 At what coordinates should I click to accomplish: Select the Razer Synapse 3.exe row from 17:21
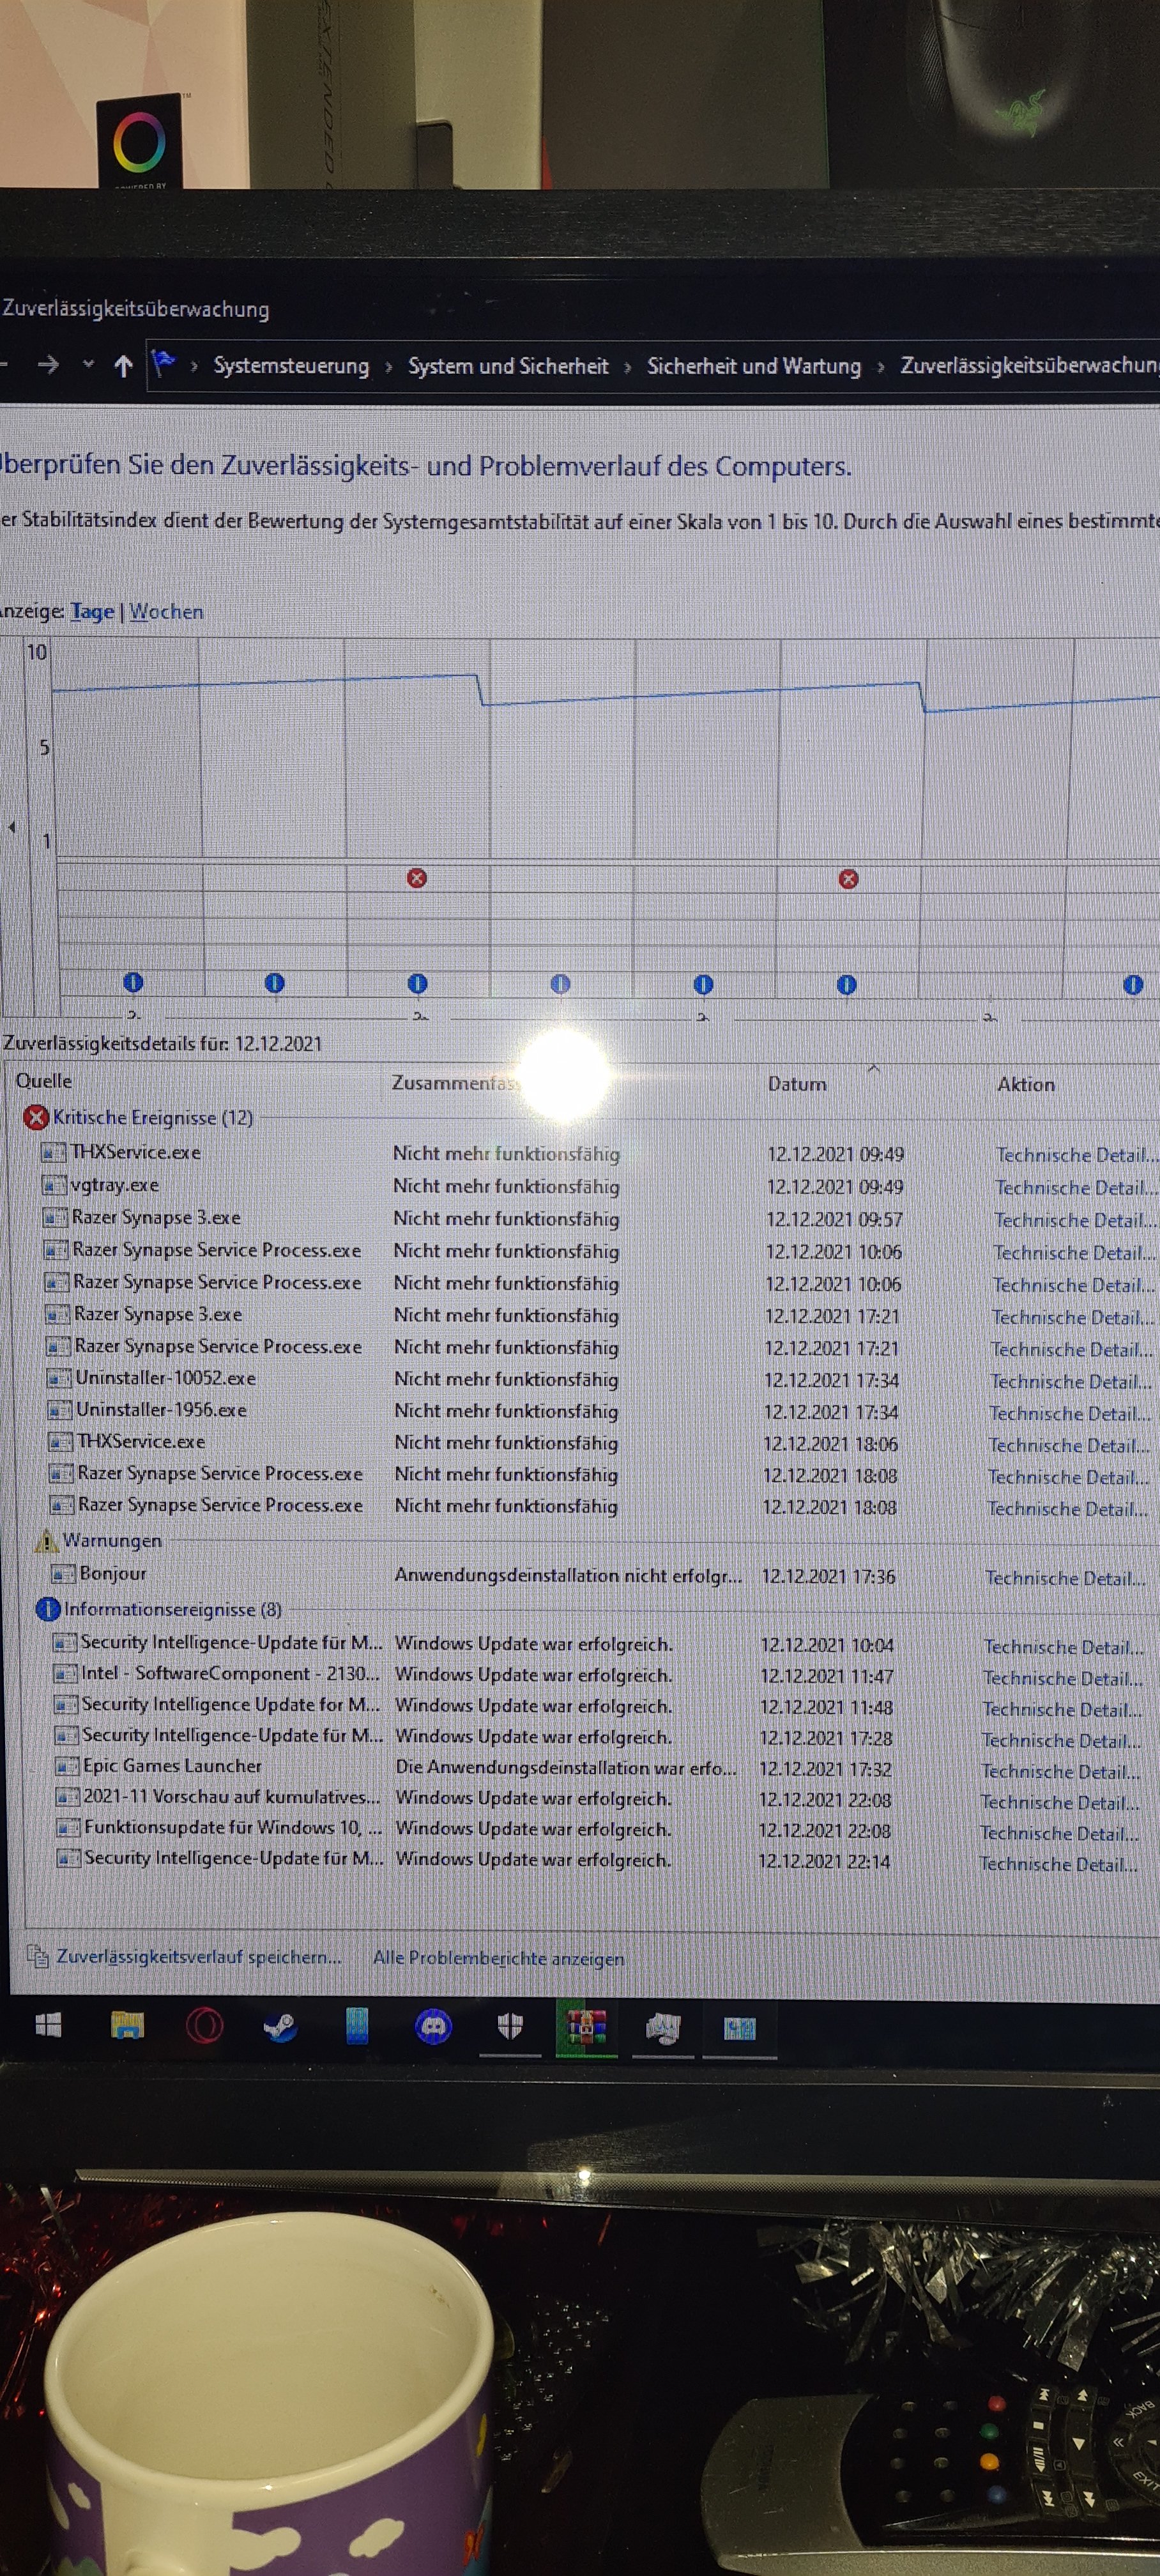click(x=600, y=1315)
